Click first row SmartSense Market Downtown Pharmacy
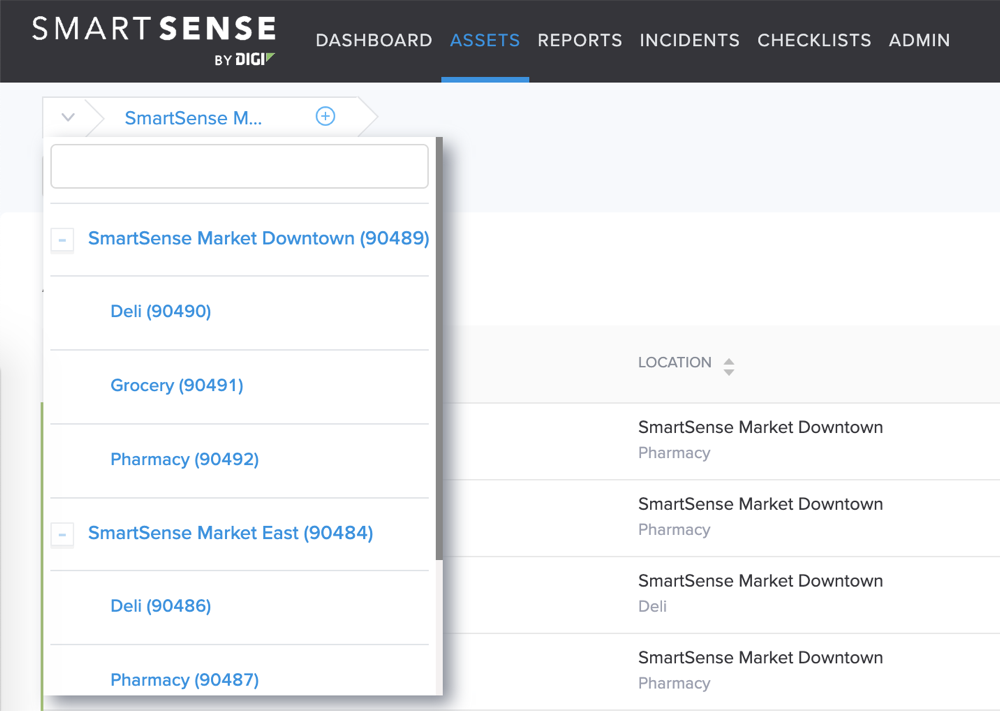 click(760, 440)
